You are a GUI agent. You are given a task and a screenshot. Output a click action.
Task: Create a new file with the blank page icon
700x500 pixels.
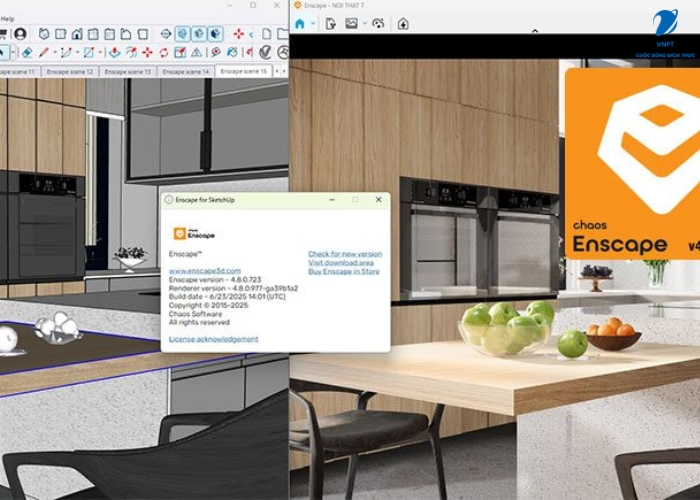click(x=267, y=34)
